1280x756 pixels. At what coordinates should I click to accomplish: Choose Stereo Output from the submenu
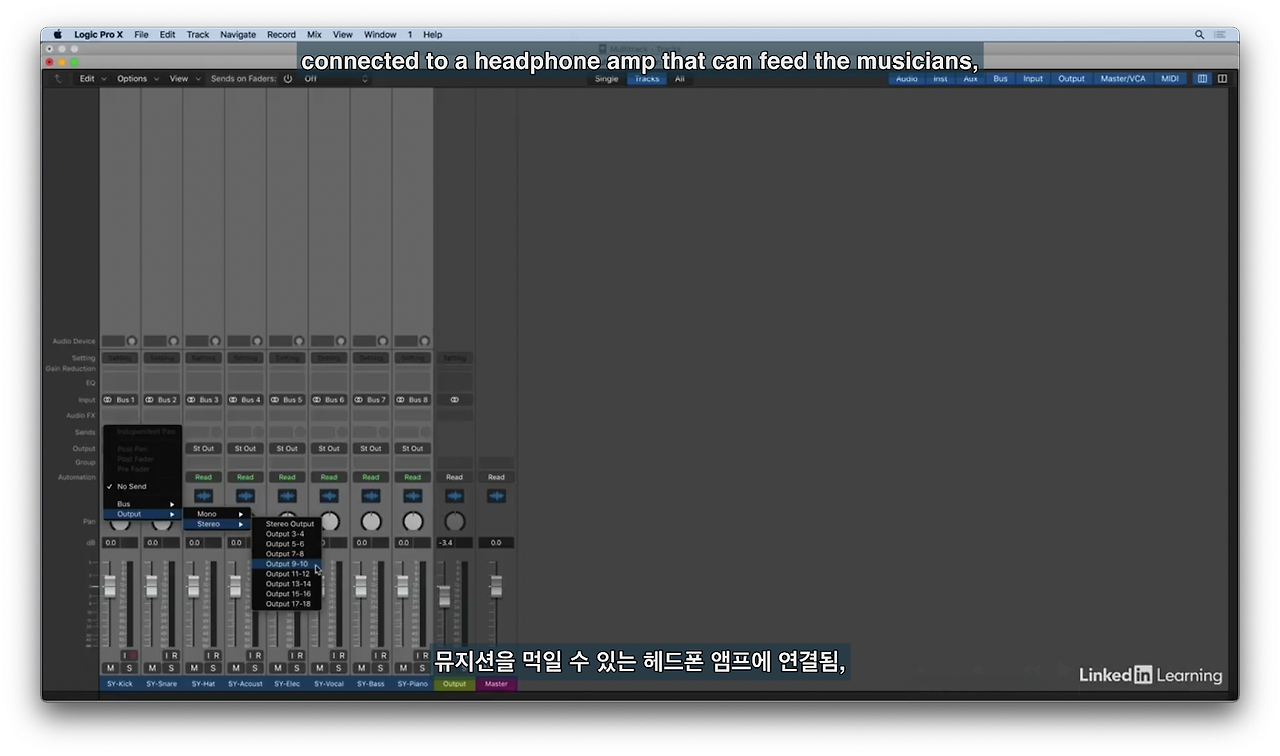point(287,524)
